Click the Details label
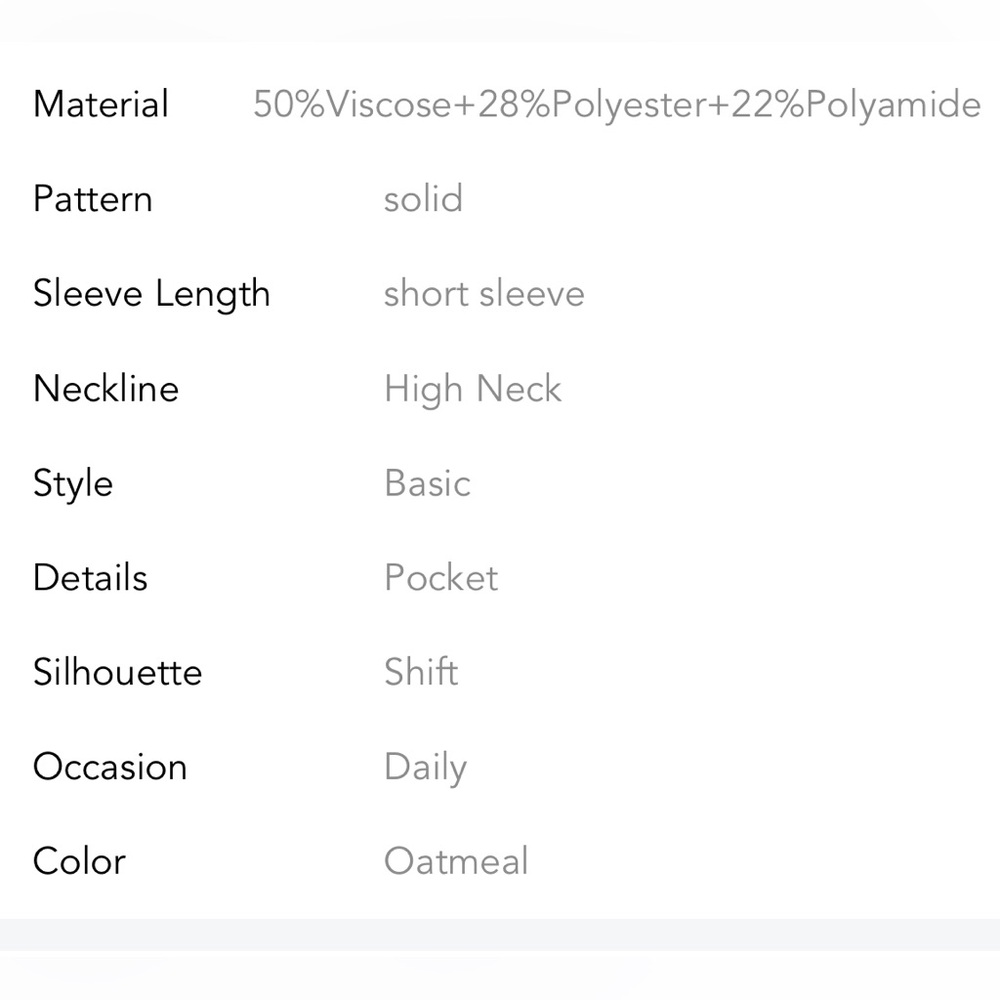Screen dimensions: 1000x1000 pyautogui.click(x=90, y=578)
